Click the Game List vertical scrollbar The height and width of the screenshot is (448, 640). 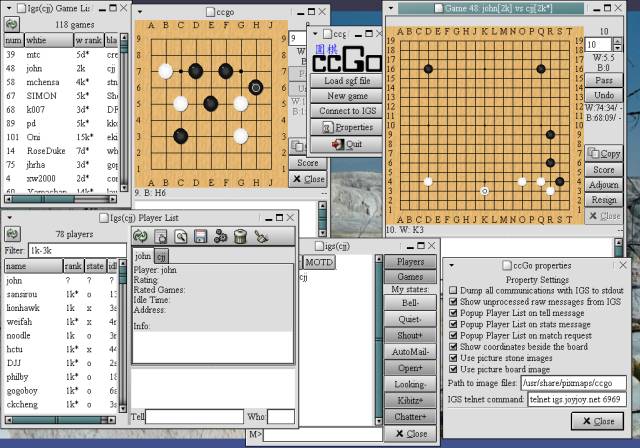pos(124,112)
